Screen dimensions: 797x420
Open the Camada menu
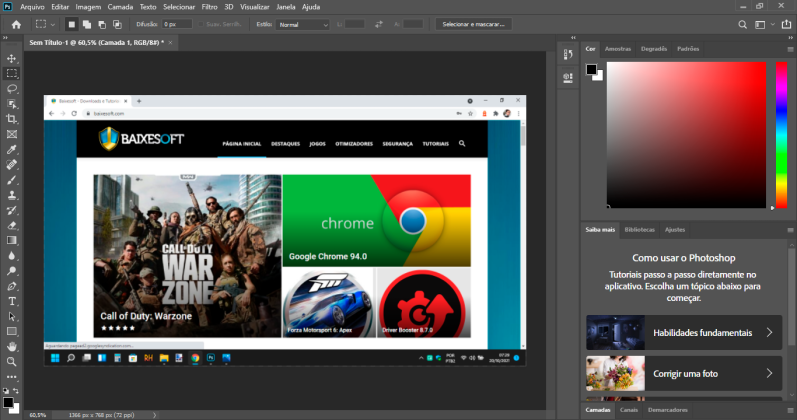click(120, 7)
